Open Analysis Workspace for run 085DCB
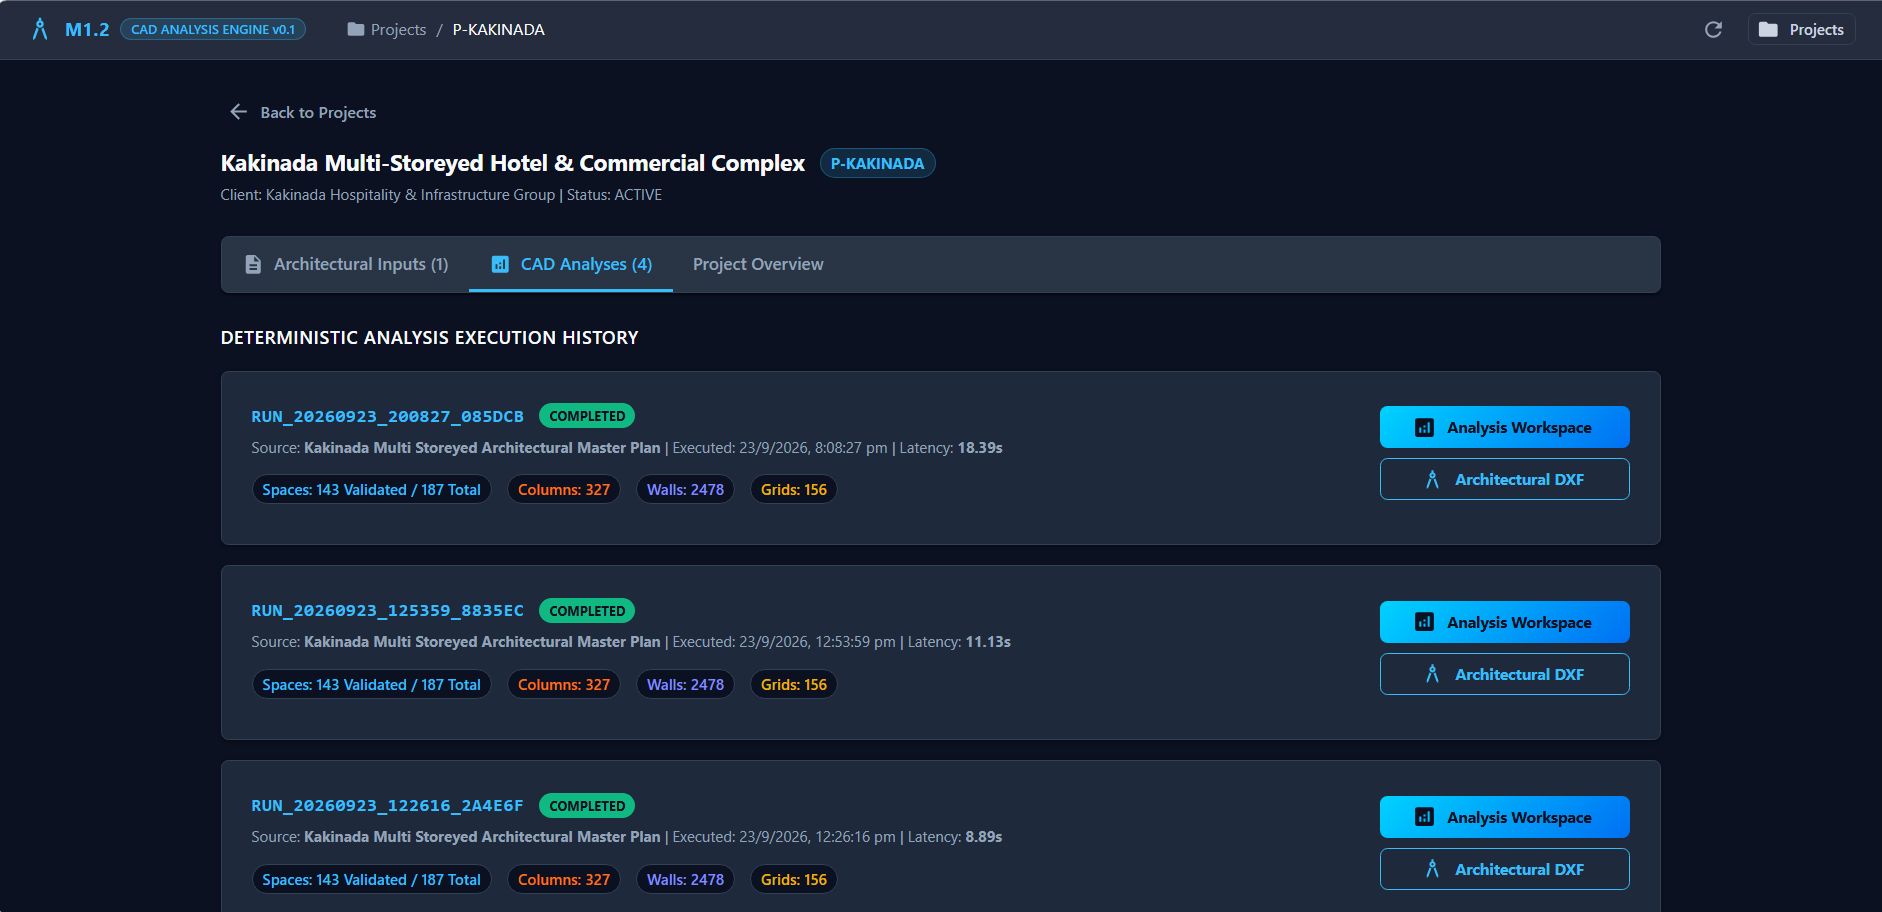This screenshot has width=1882, height=912. tap(1504, 427)
